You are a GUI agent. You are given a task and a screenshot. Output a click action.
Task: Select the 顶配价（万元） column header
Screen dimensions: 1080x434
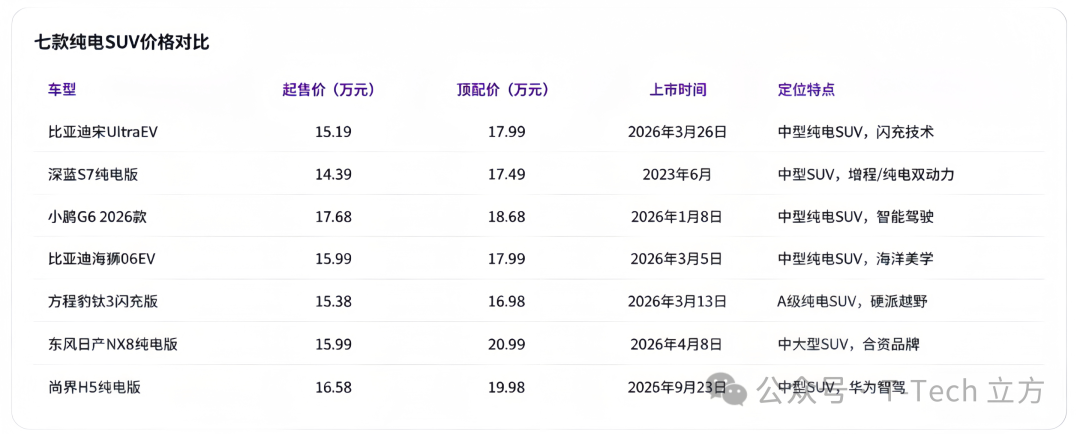tap(503, 90)
